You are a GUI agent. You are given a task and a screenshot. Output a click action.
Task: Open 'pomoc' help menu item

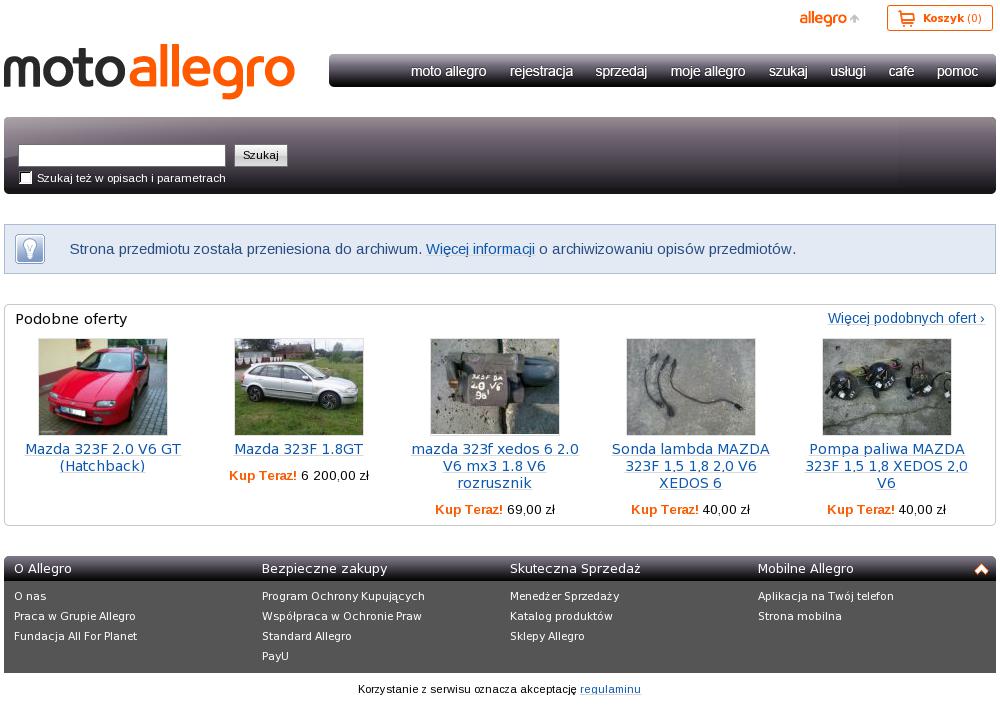pos(957,71)
